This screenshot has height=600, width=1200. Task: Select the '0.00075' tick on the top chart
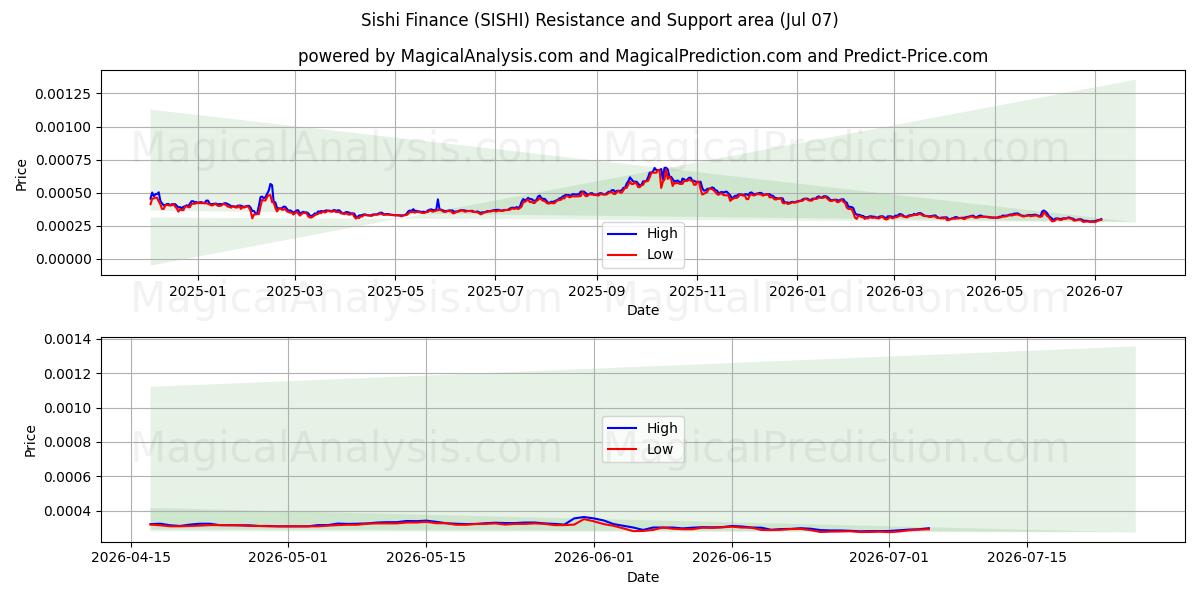[62, 160]
